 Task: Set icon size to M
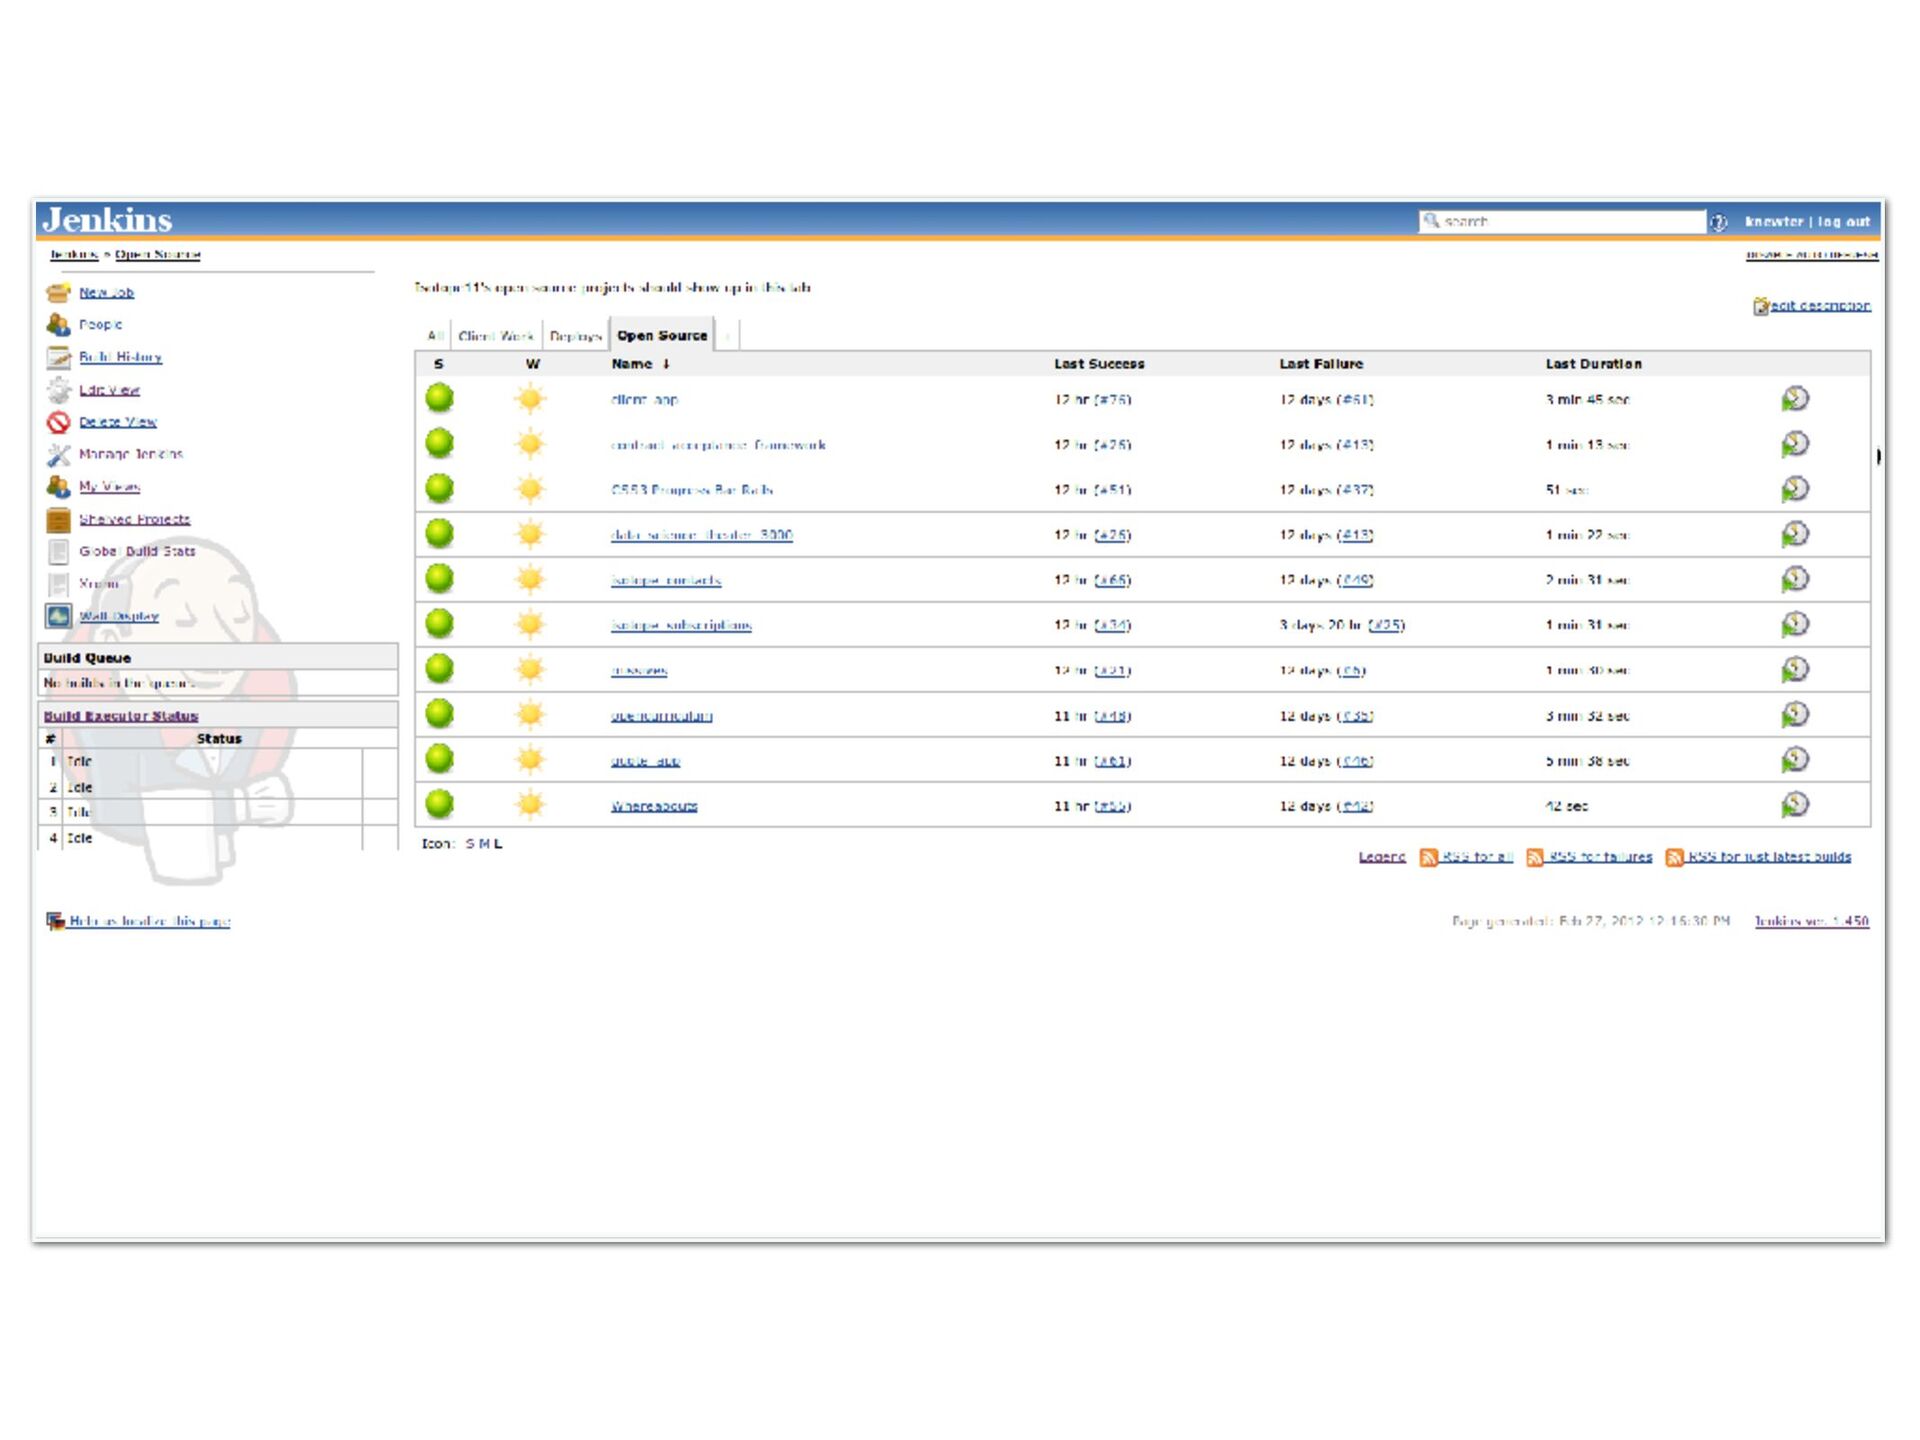[484, 844]
